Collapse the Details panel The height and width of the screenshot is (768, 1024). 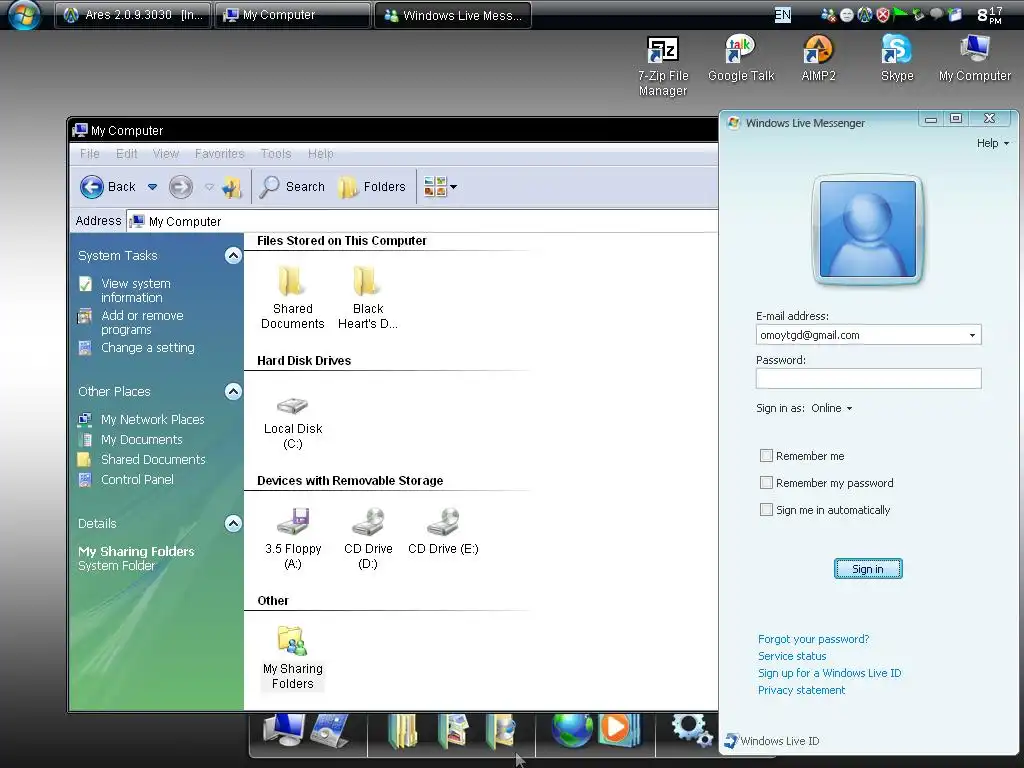(233, 523)
